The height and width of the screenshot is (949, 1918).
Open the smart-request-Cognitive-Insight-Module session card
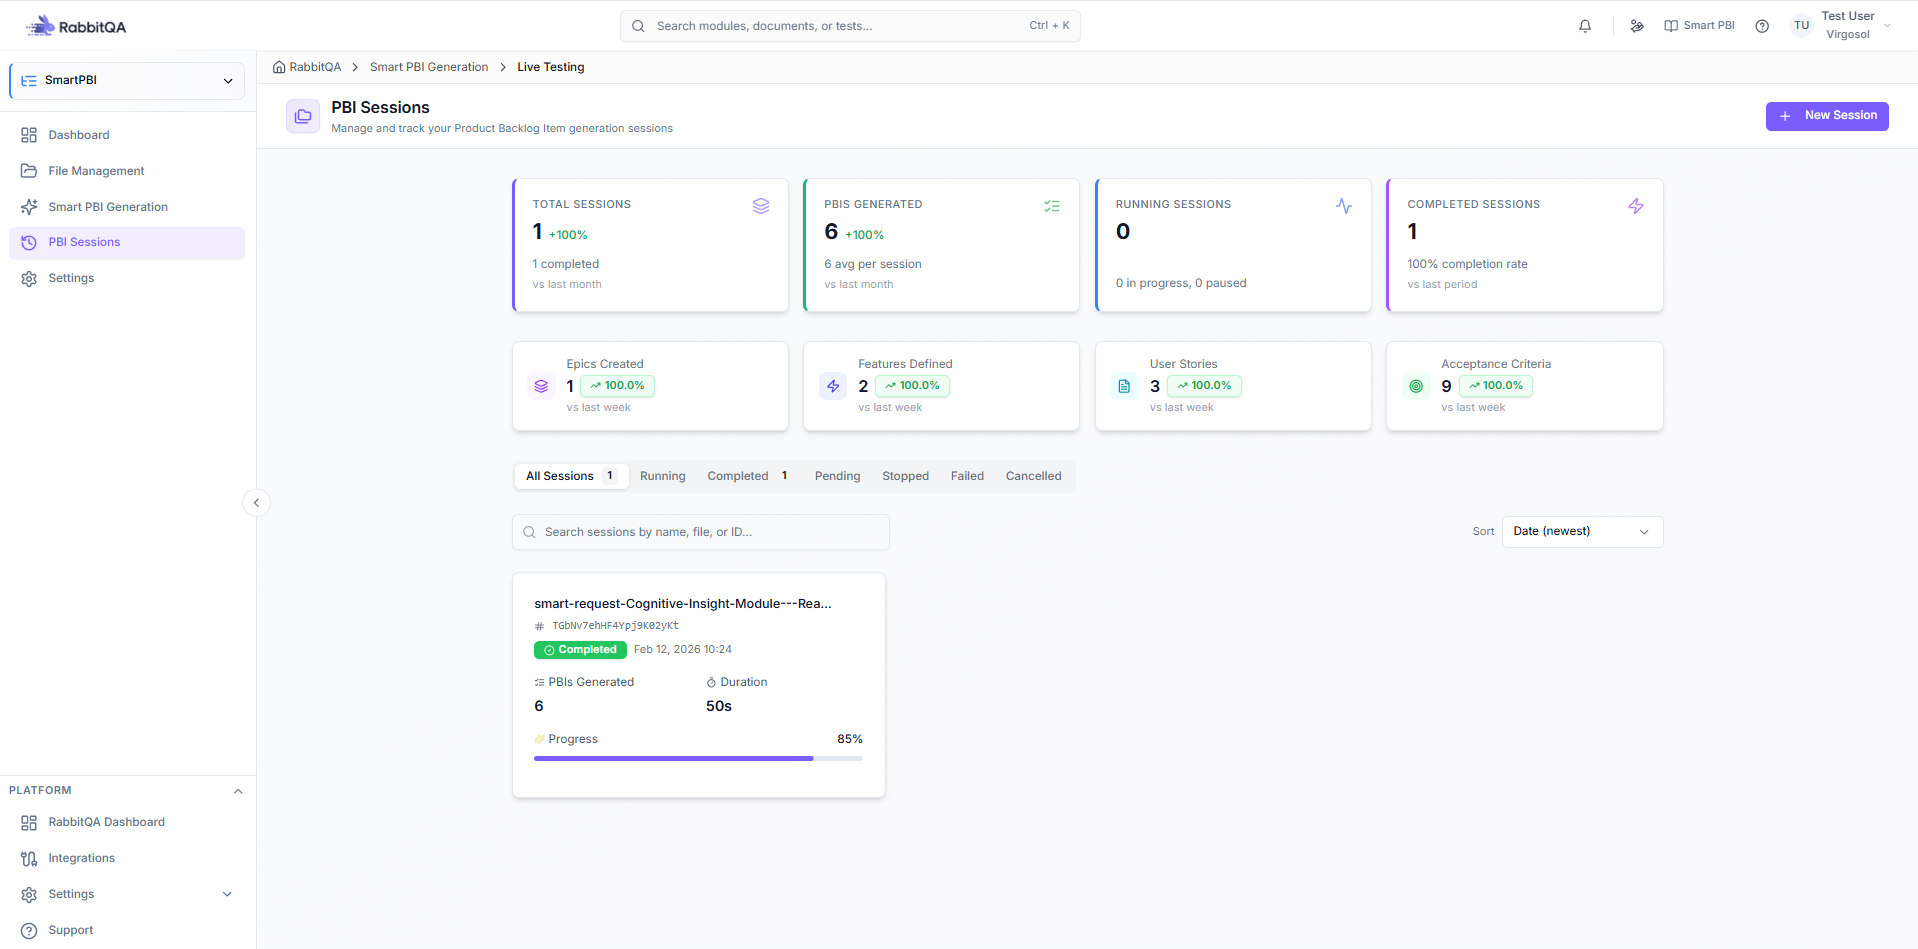698,685
